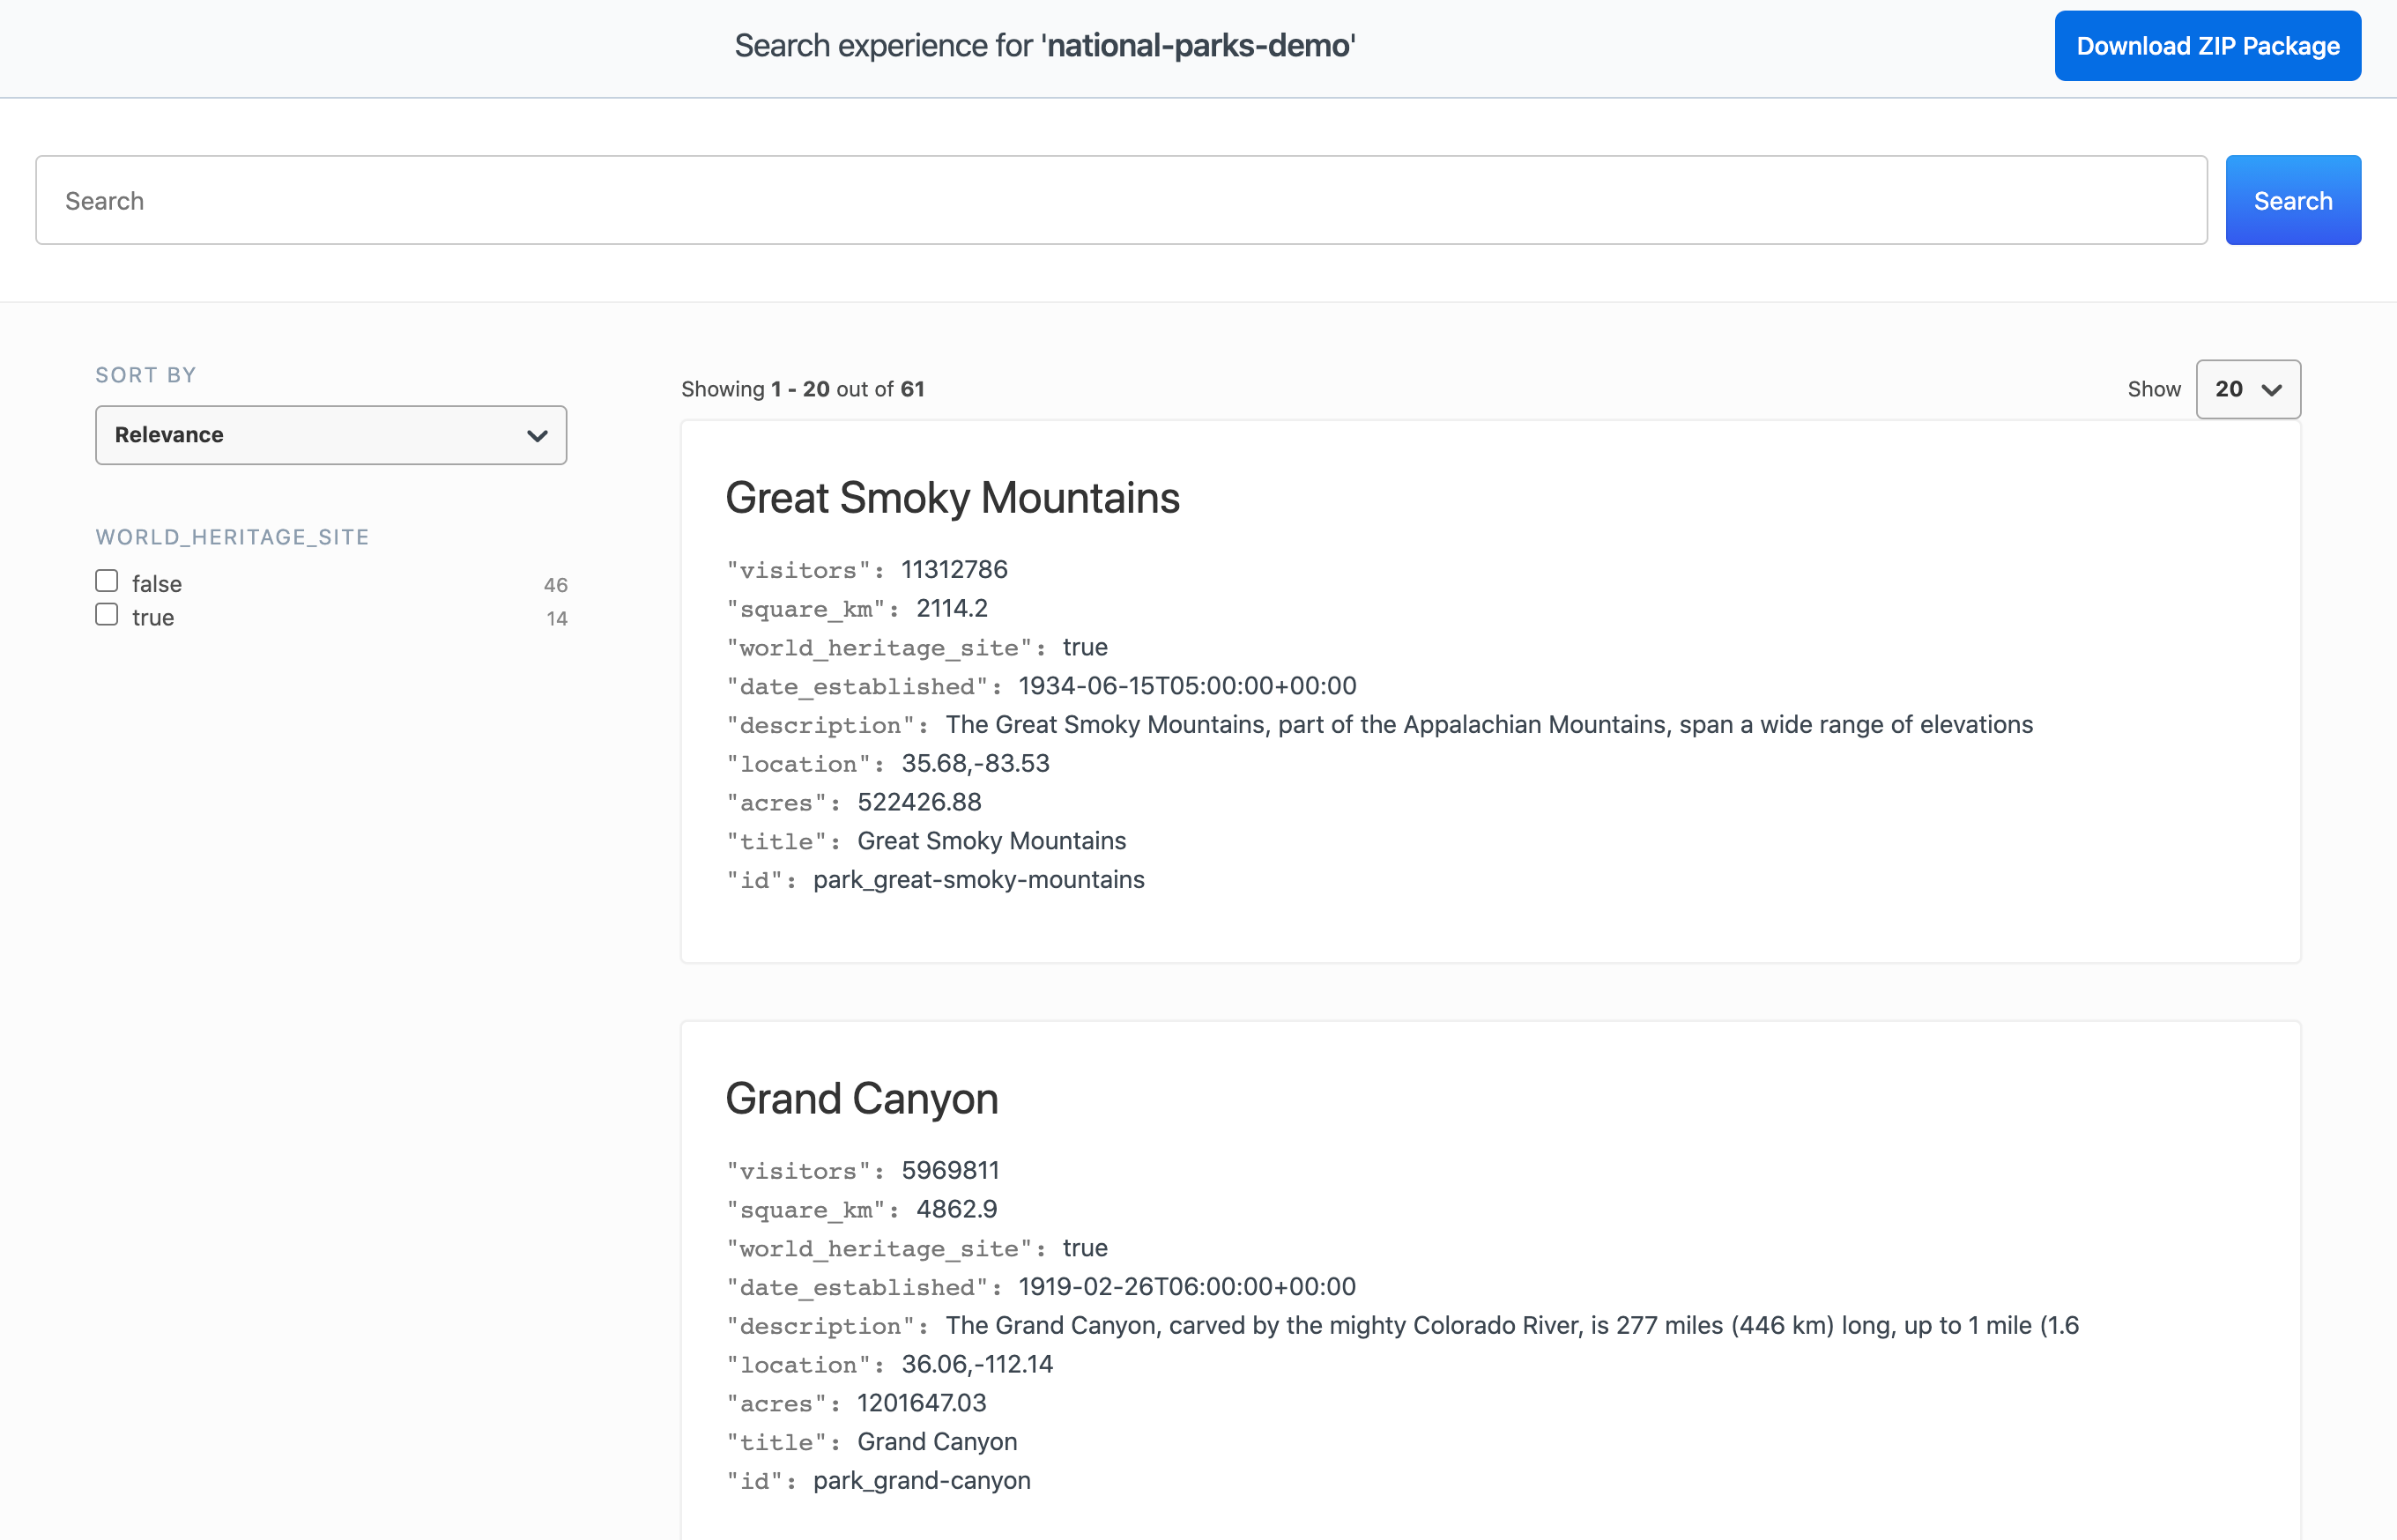Screen dimensions: 2397x1540
Task: Open the Great Smoky Mountains result title
Action: pyautogui.click(x=952, y=497)
